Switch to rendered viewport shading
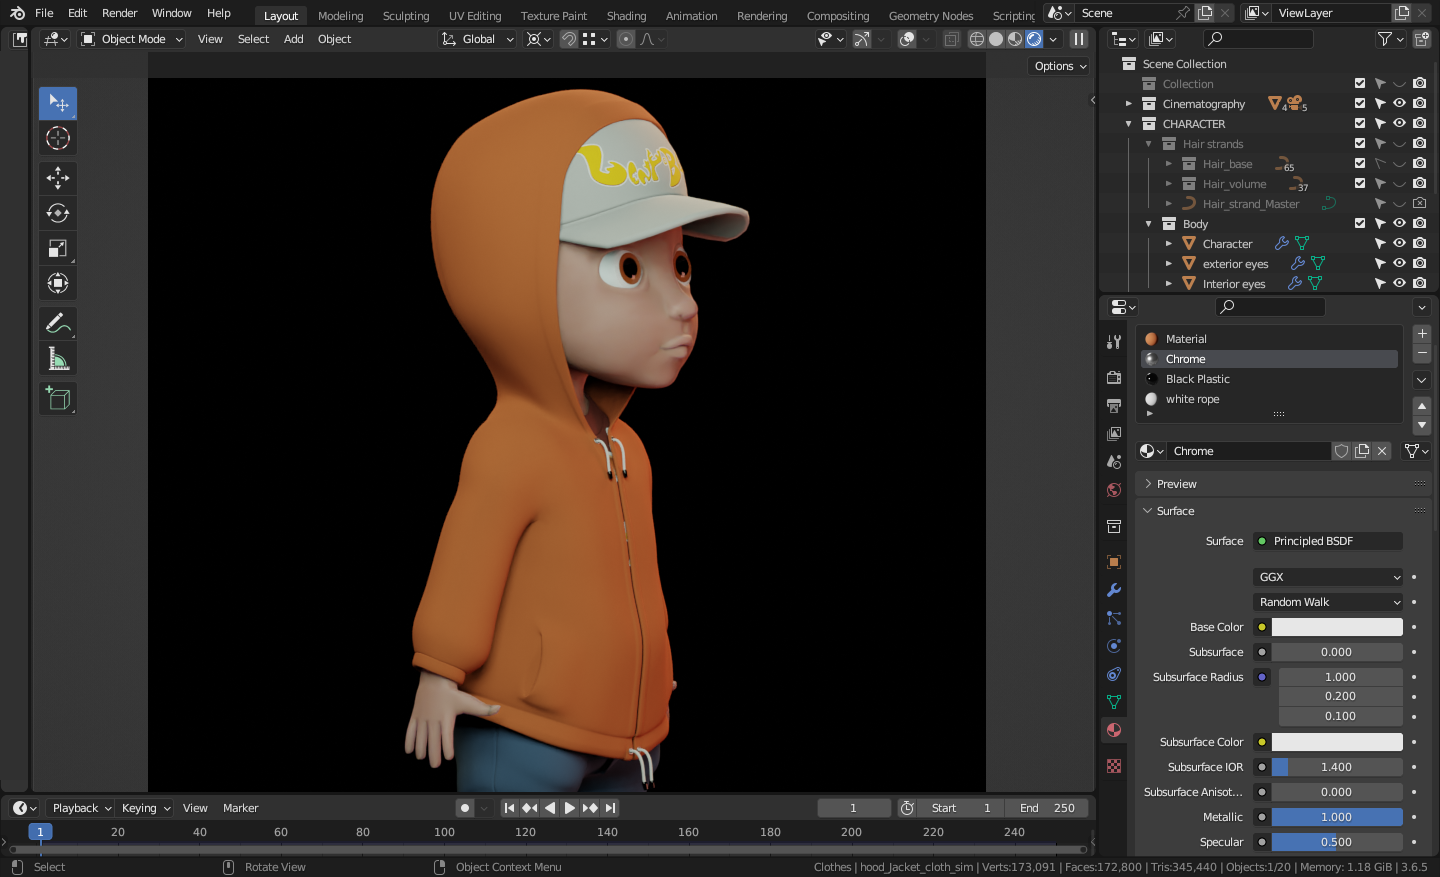The width and height of the screenshot is (1440, 877). coord(1034,39)
